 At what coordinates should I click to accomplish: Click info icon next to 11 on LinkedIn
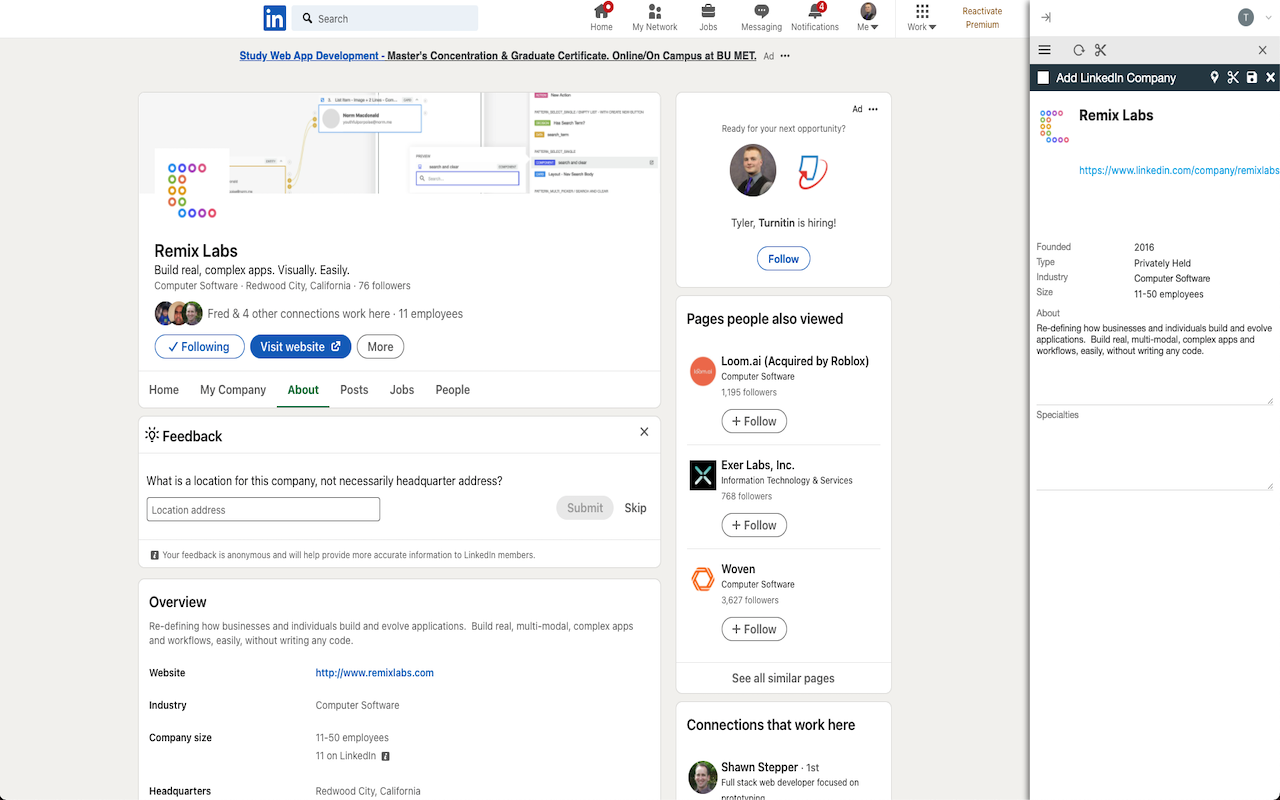pos(386,756)
